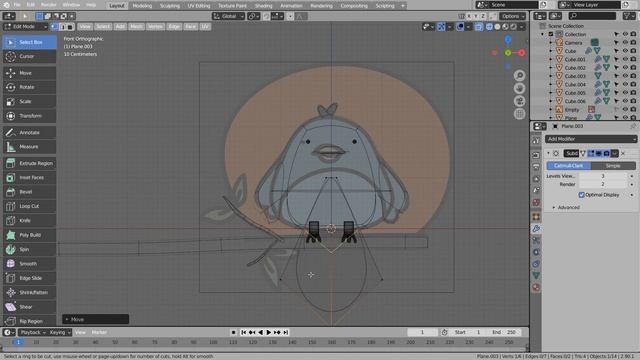The width and height of the screenshot is (640, 360).
Task: Collapse the Subdivision modifier panel
Action: (548, 153)
